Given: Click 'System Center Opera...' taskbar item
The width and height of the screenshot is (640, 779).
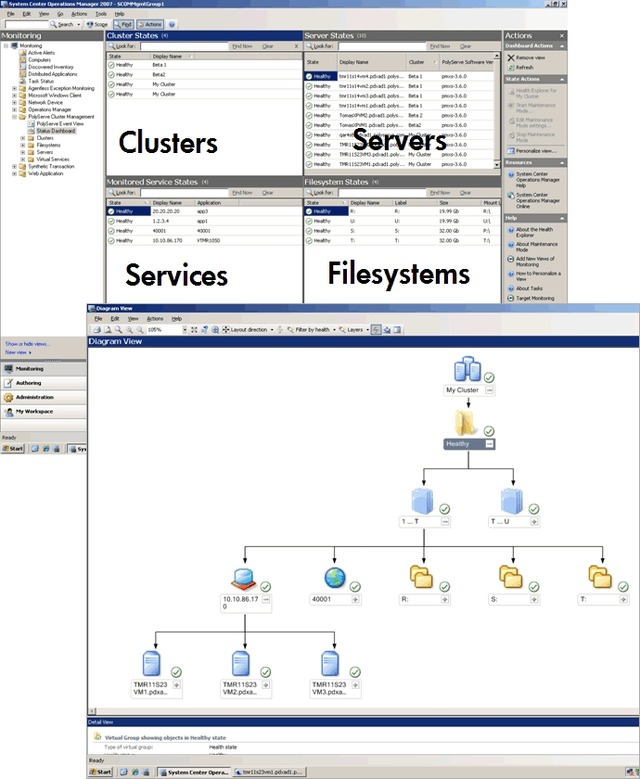Looking at the screenshot, I should click(x=194, y=772).
